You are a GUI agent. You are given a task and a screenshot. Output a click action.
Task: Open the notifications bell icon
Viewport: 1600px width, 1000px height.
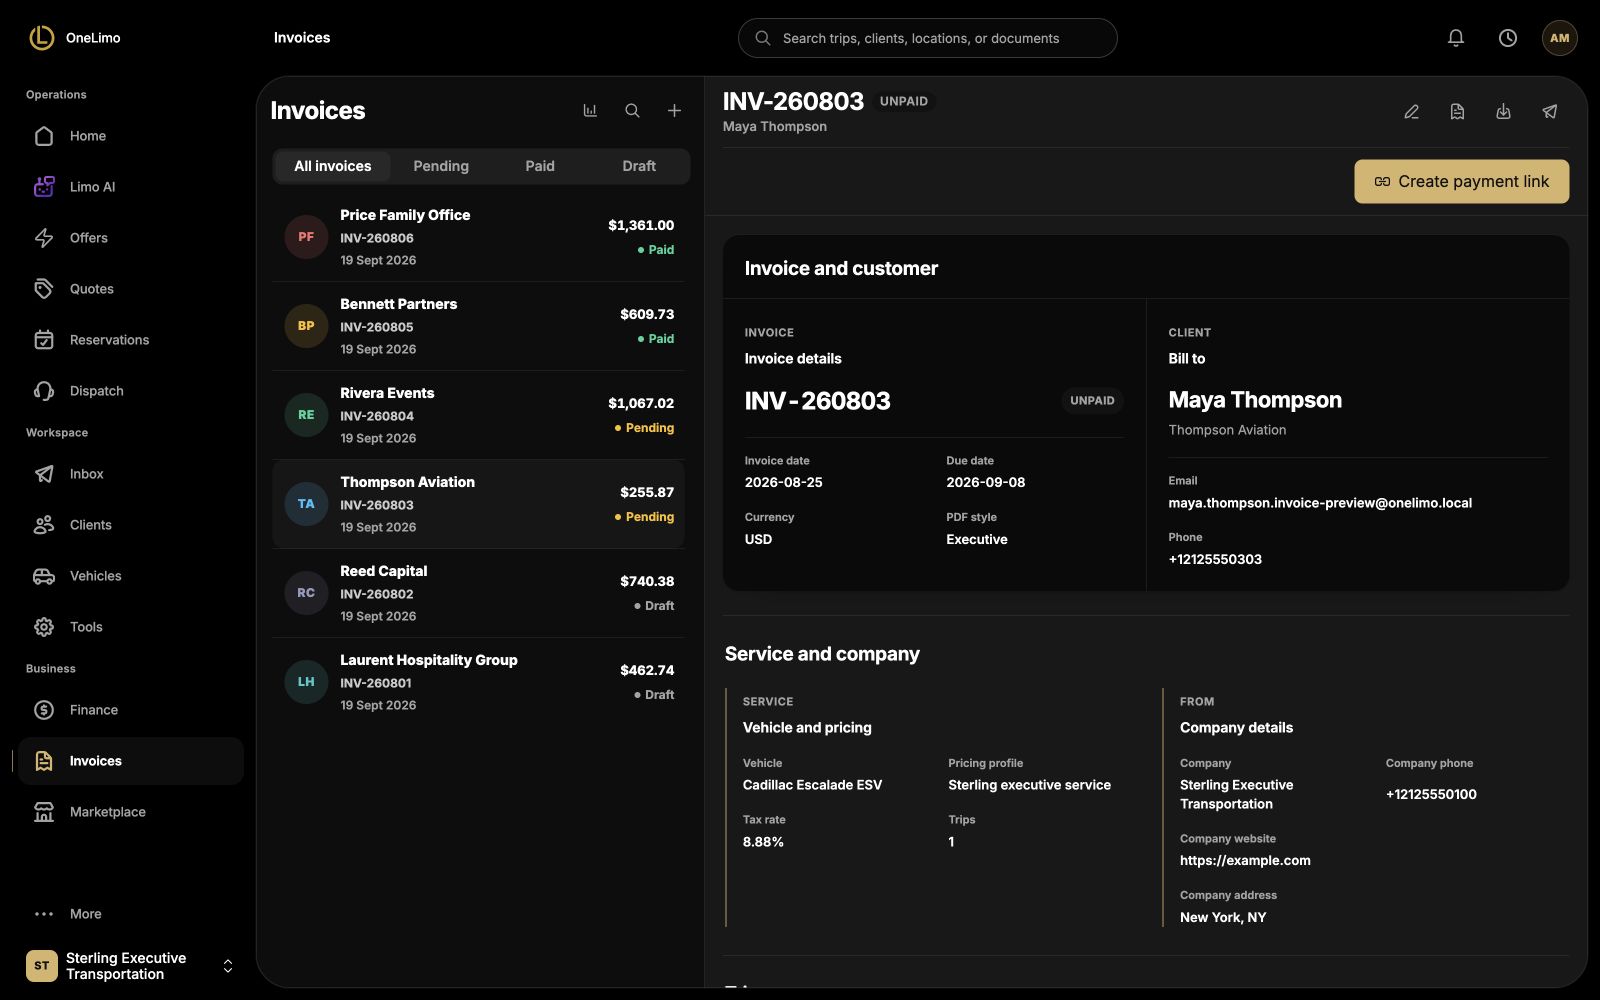click(x=1456, y=38)
